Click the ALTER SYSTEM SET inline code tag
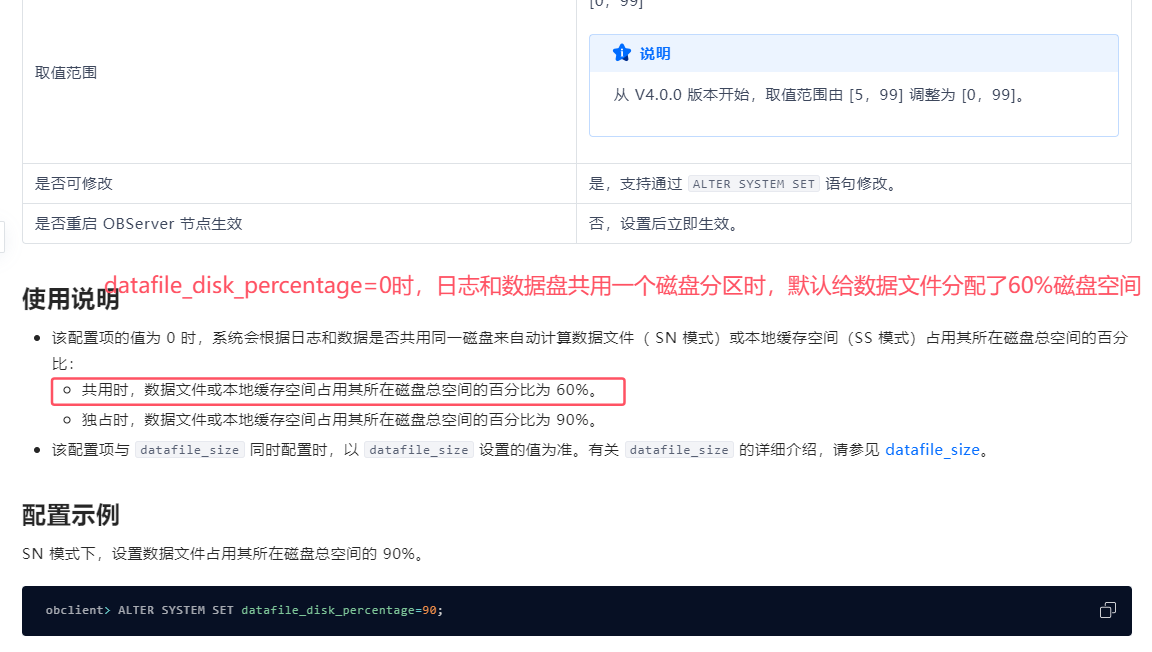Viewport: 1152px width, 652px height. 754,184
